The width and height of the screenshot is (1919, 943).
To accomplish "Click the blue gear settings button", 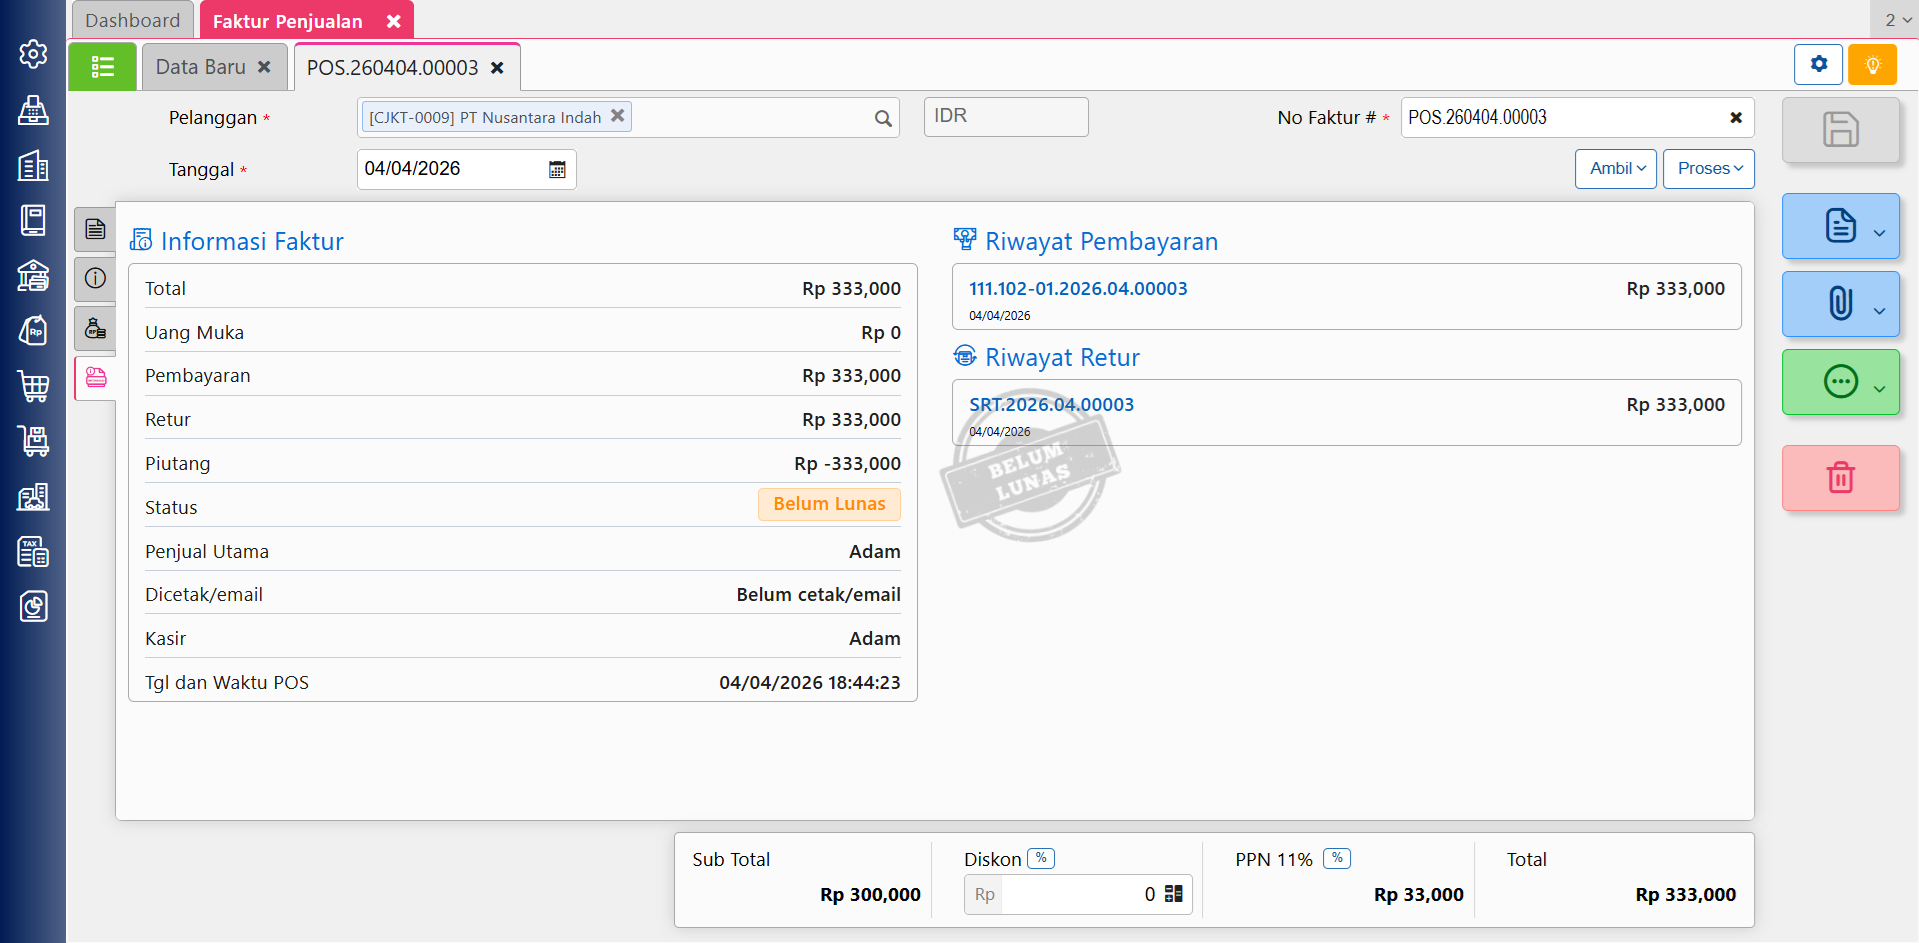I will [1818, 65].
